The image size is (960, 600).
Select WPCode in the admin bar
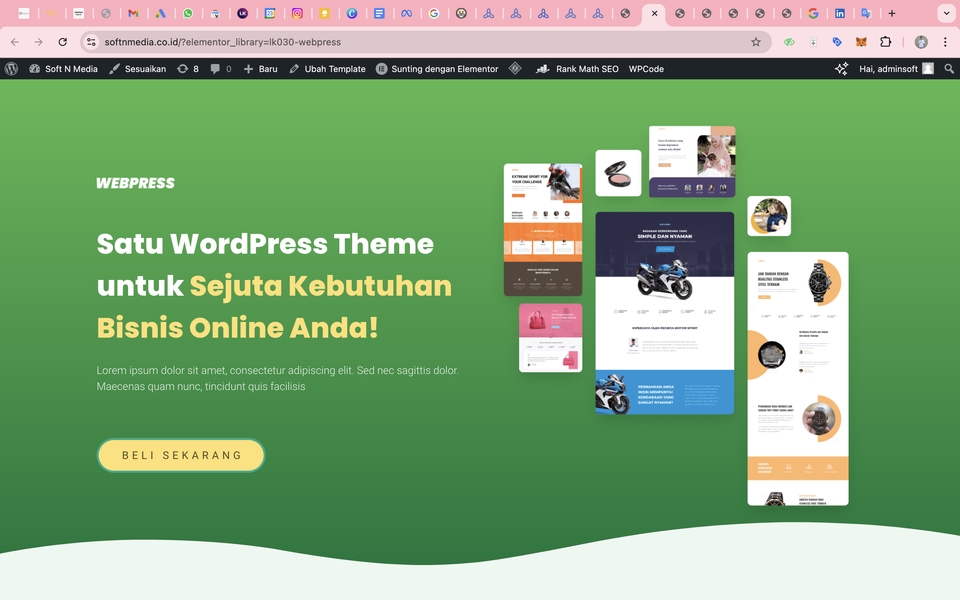pos(645,69)
